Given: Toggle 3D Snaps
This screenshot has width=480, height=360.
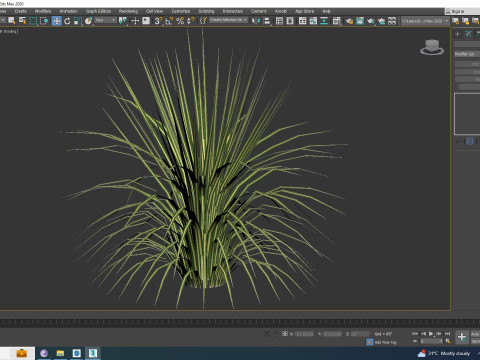Looking at the screenshot, I should tap(158, 21).
